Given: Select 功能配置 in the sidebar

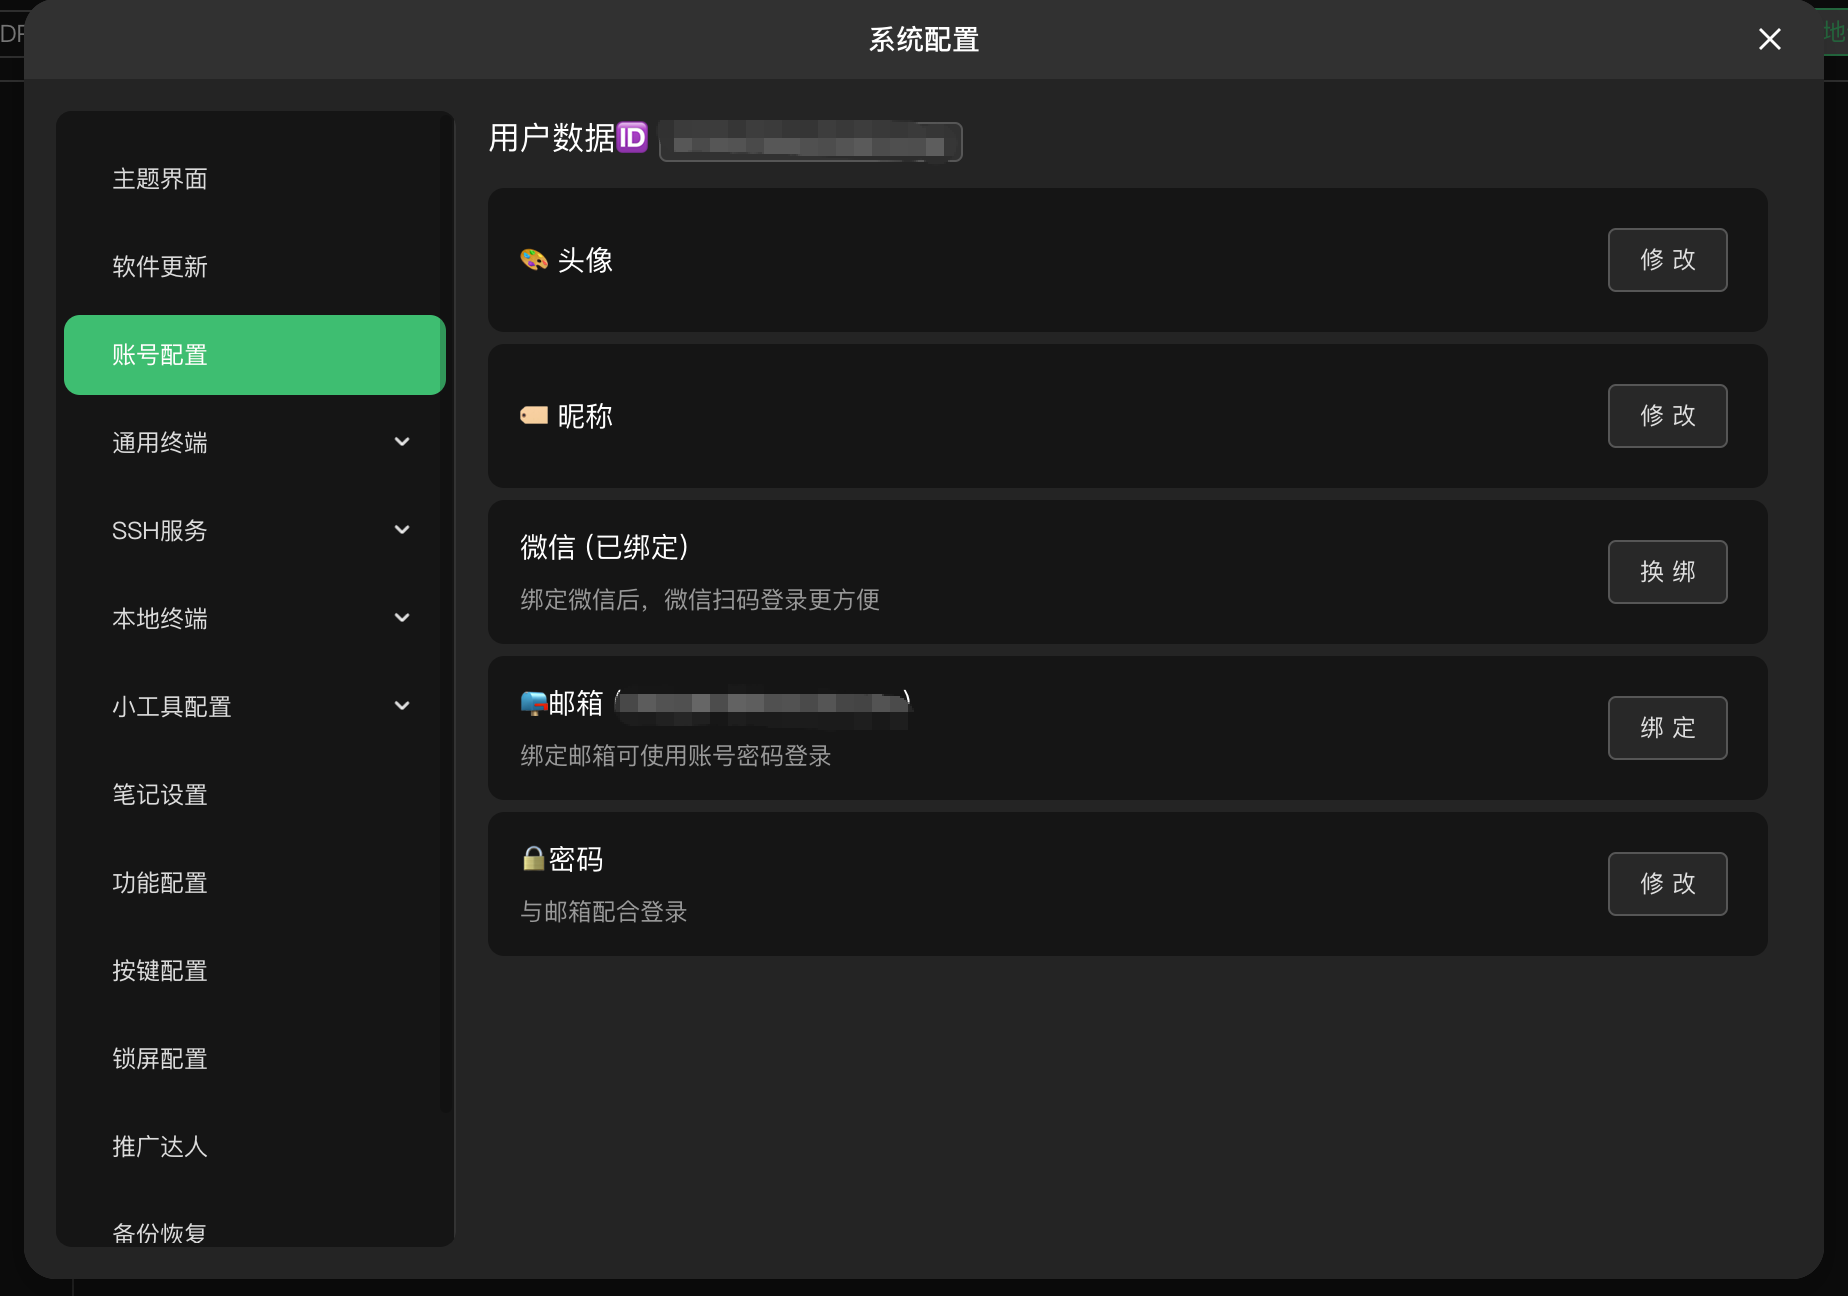Looking at the screenshot, I should (159, 883).
